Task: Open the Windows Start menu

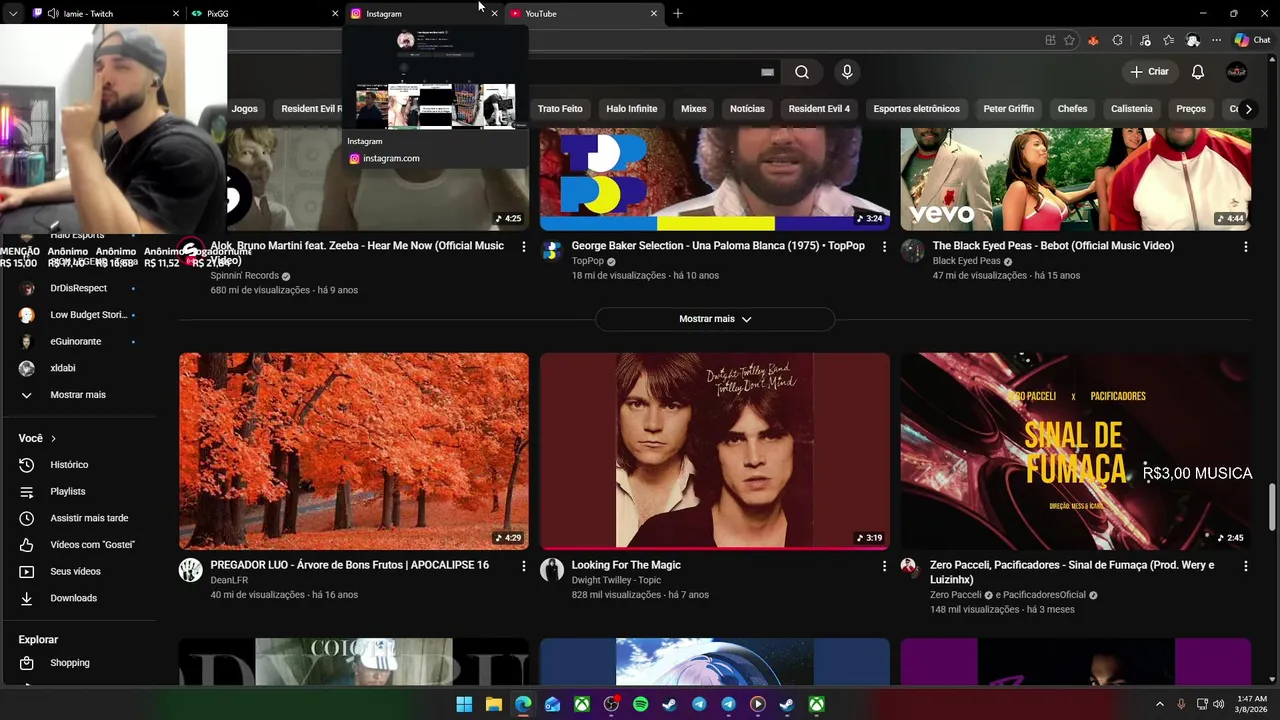Action: tap(464, 704)
